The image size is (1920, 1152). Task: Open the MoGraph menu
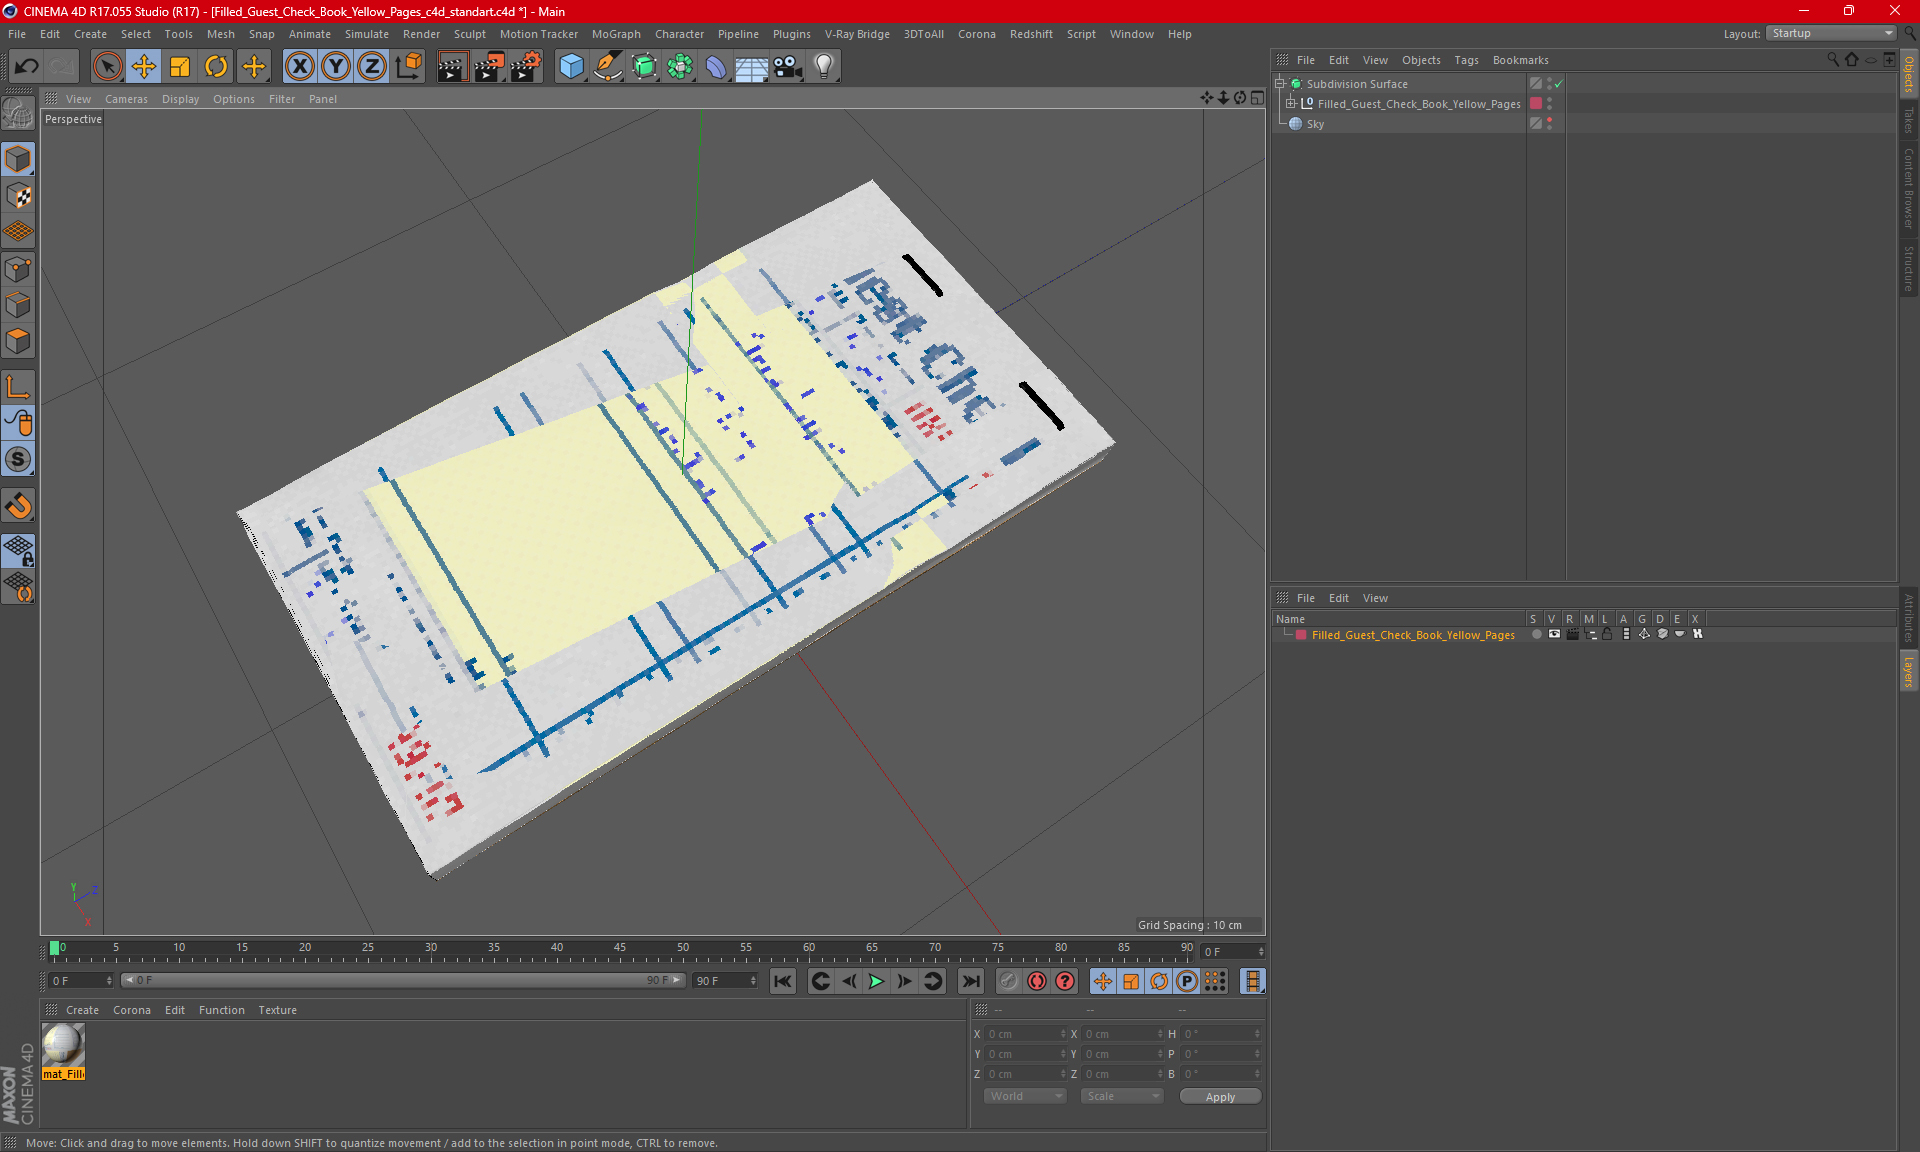pos(616,34)
